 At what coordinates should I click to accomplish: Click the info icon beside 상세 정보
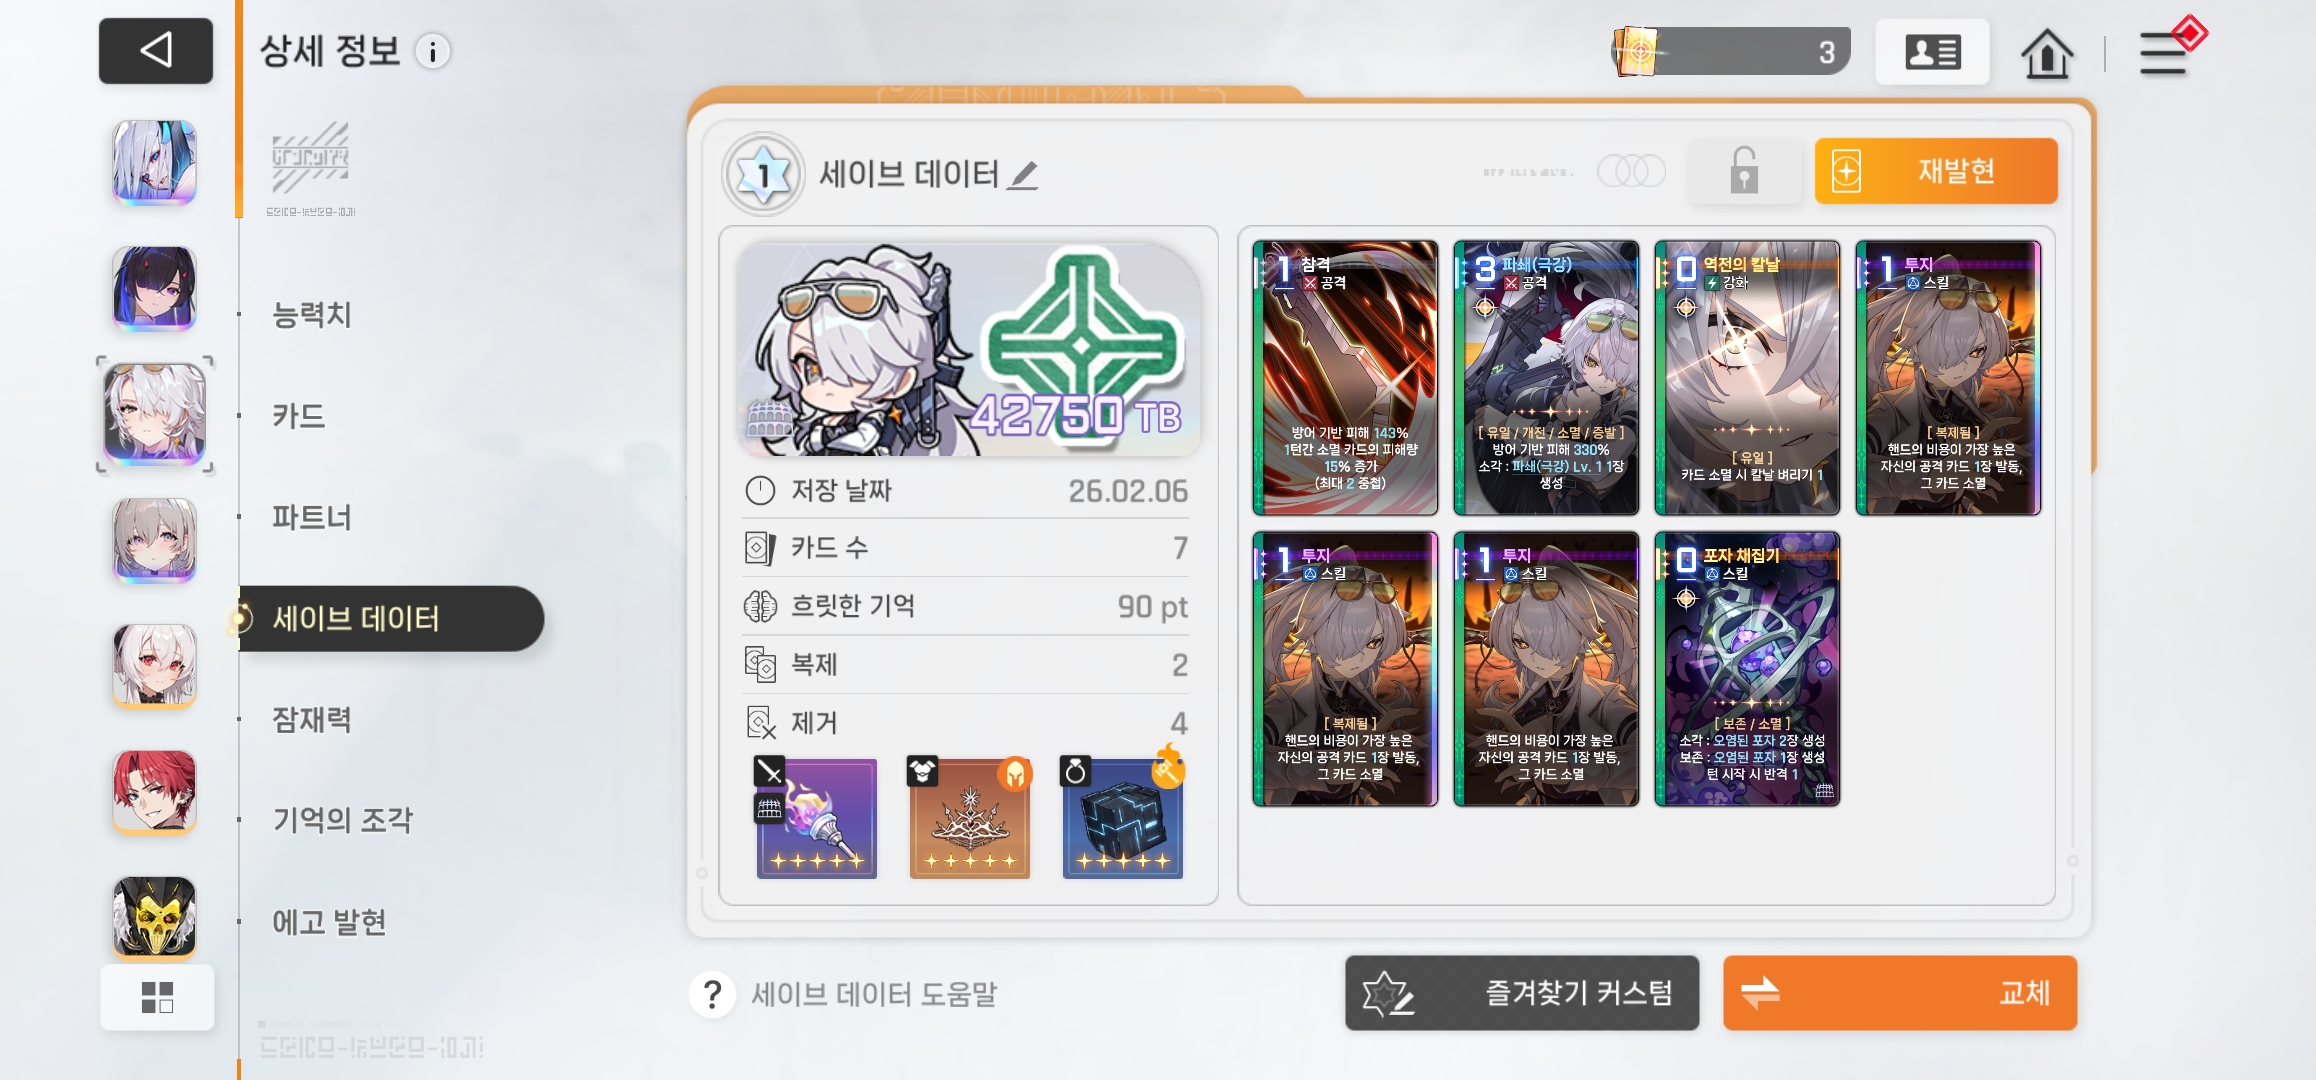(x=433, y=52)
